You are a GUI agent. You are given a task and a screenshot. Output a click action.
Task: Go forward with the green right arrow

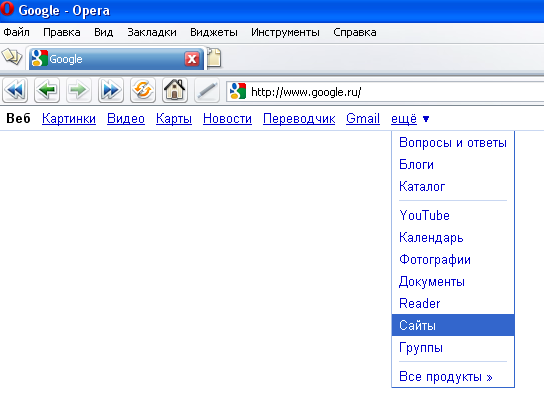79,91
